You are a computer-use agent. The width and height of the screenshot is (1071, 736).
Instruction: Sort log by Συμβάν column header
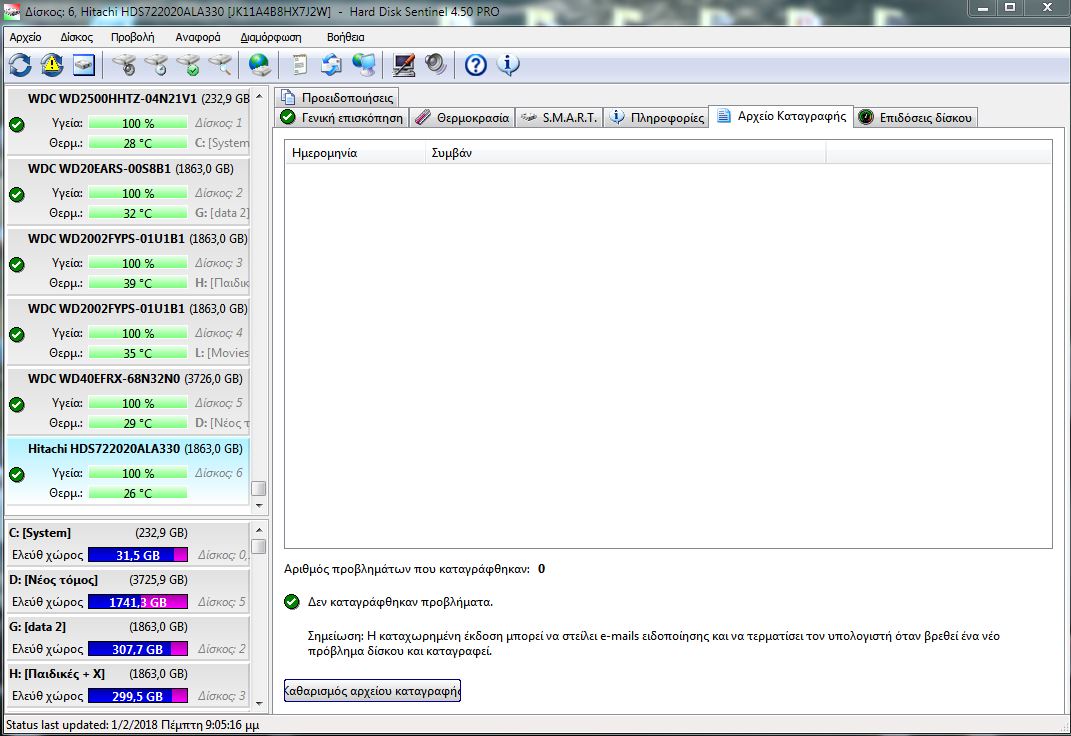pos(625,153)
